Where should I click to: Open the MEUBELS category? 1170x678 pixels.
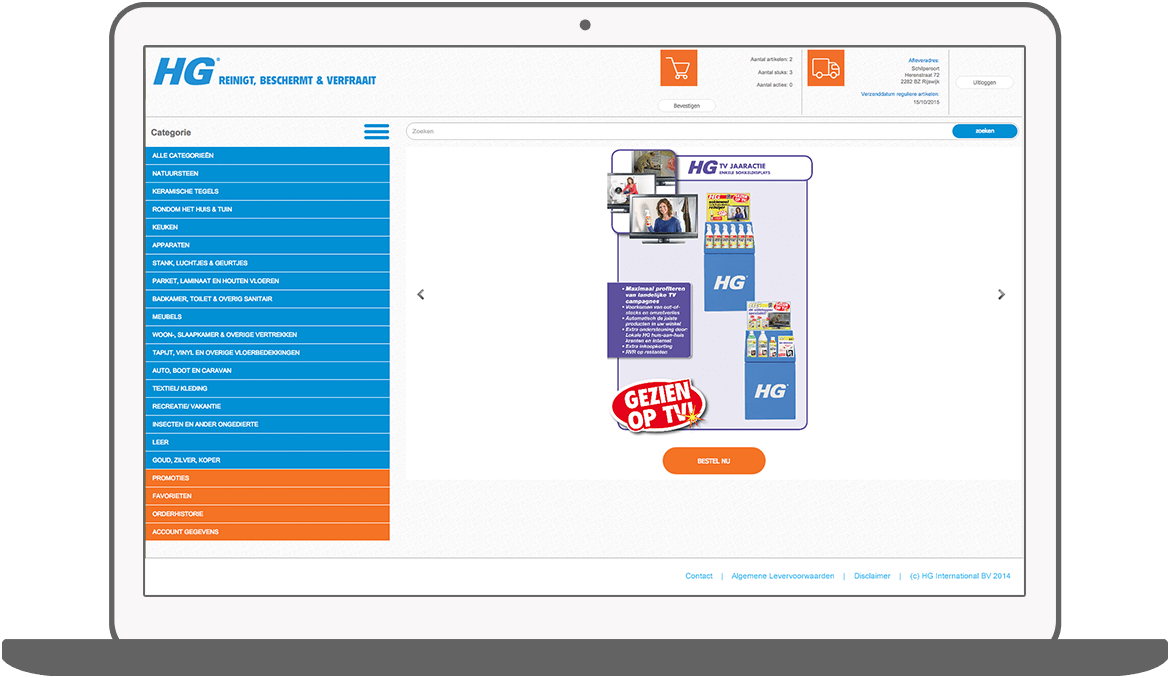[x=267, y=317]
